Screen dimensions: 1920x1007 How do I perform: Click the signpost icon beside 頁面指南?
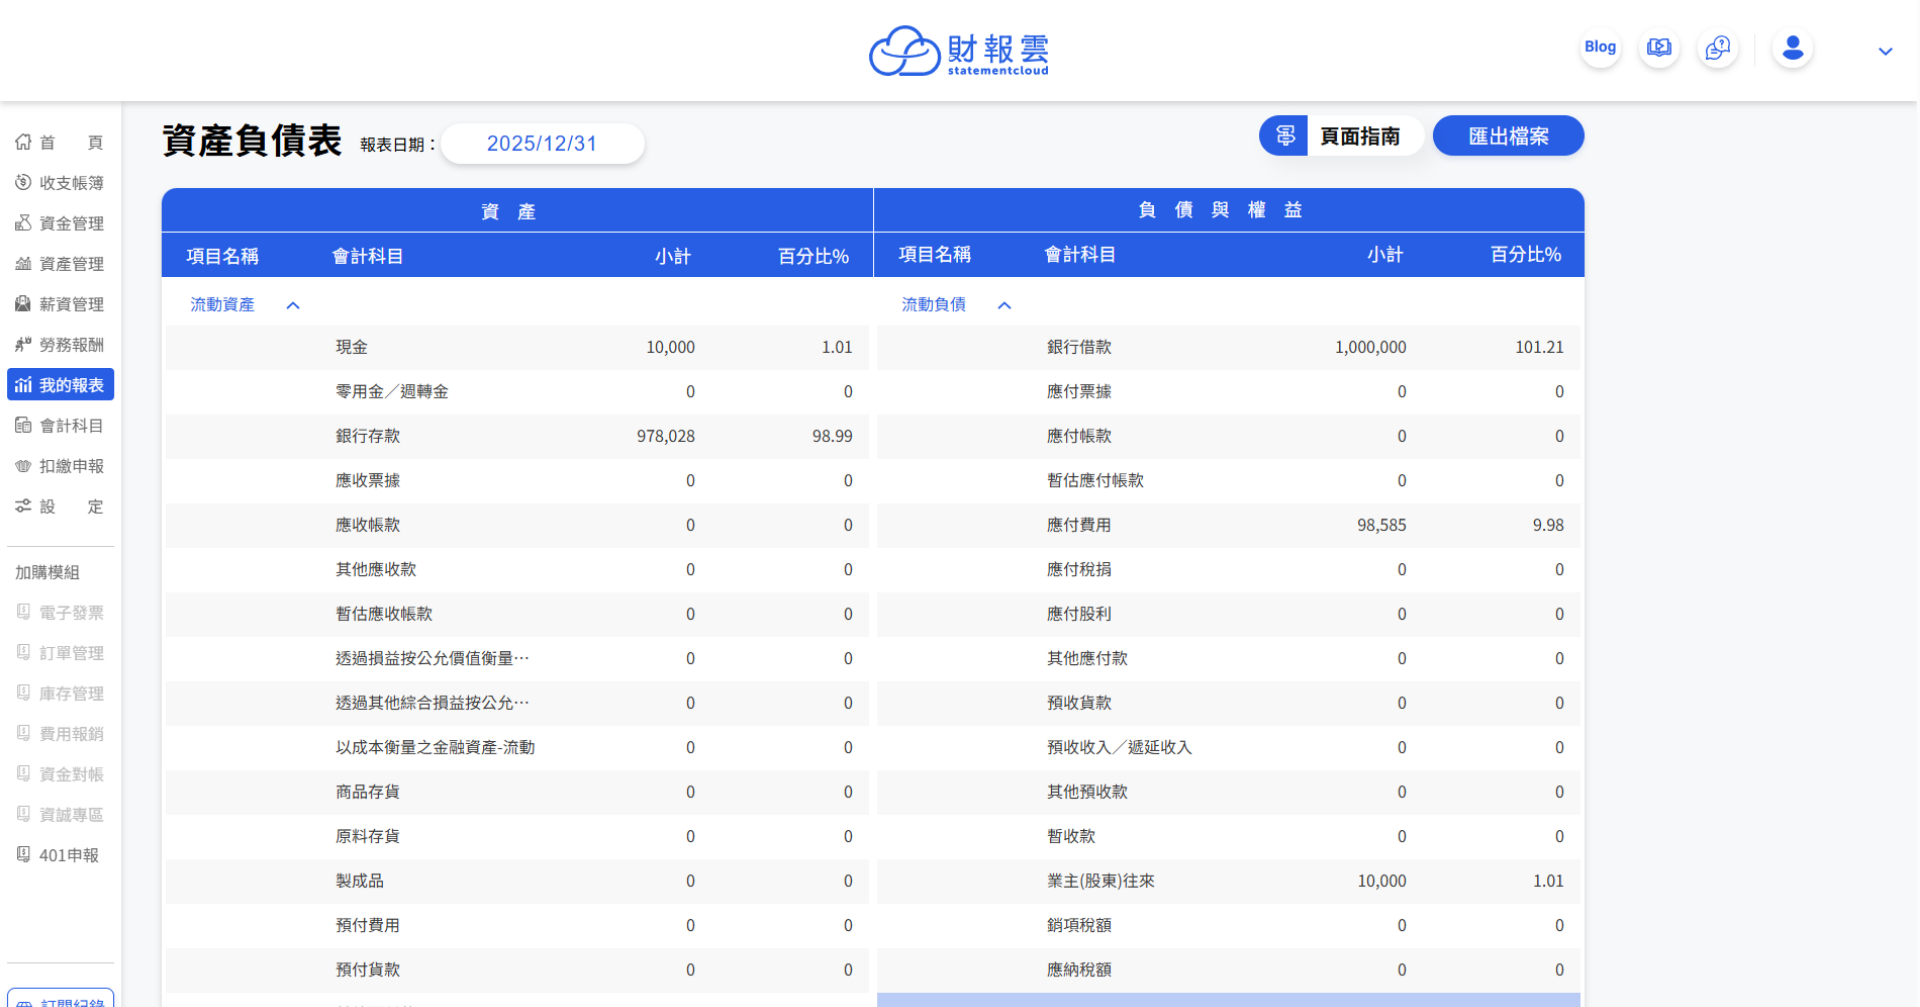coord(1285,136)
